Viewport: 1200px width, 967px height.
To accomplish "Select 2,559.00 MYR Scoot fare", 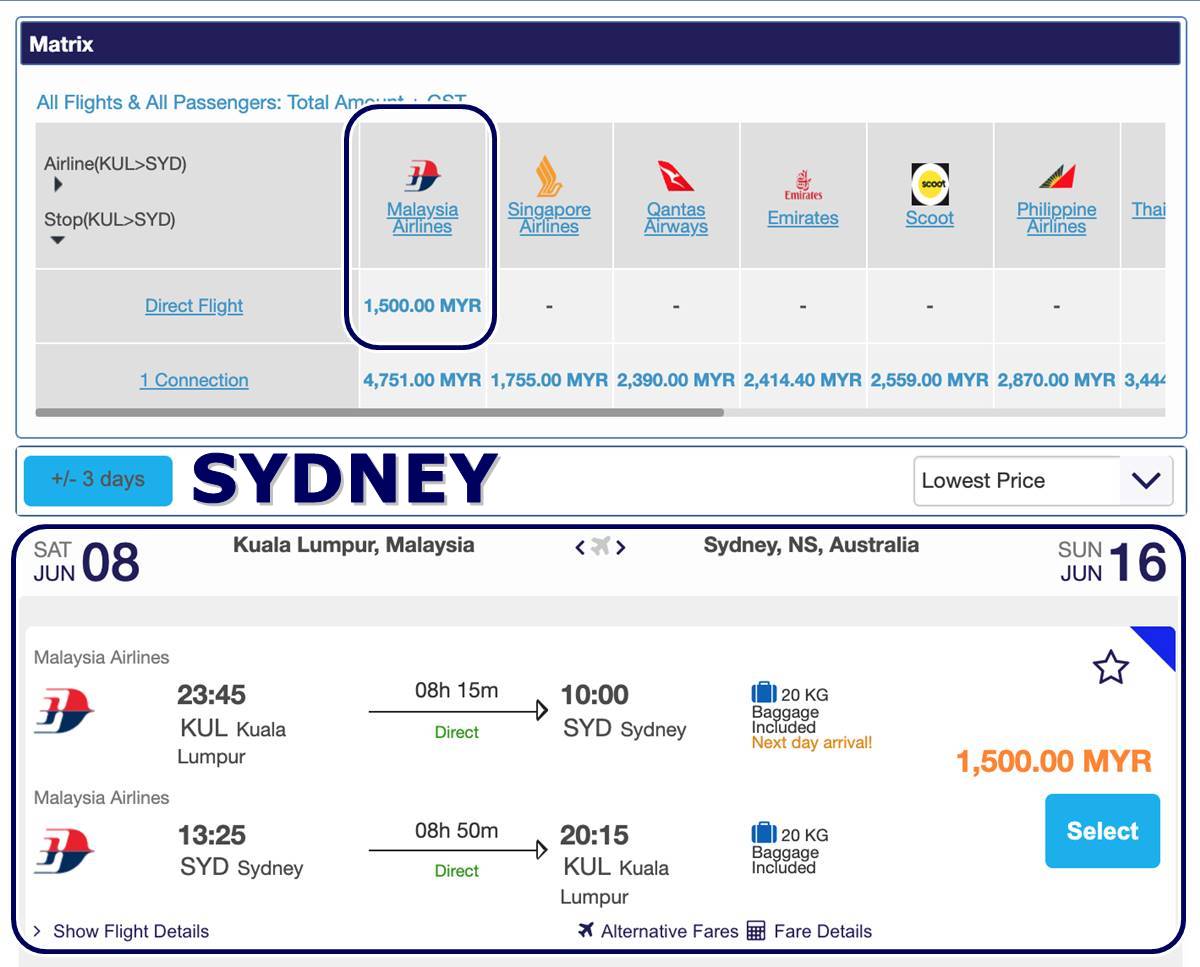I will pyautogui.click(x=930, y=380).
